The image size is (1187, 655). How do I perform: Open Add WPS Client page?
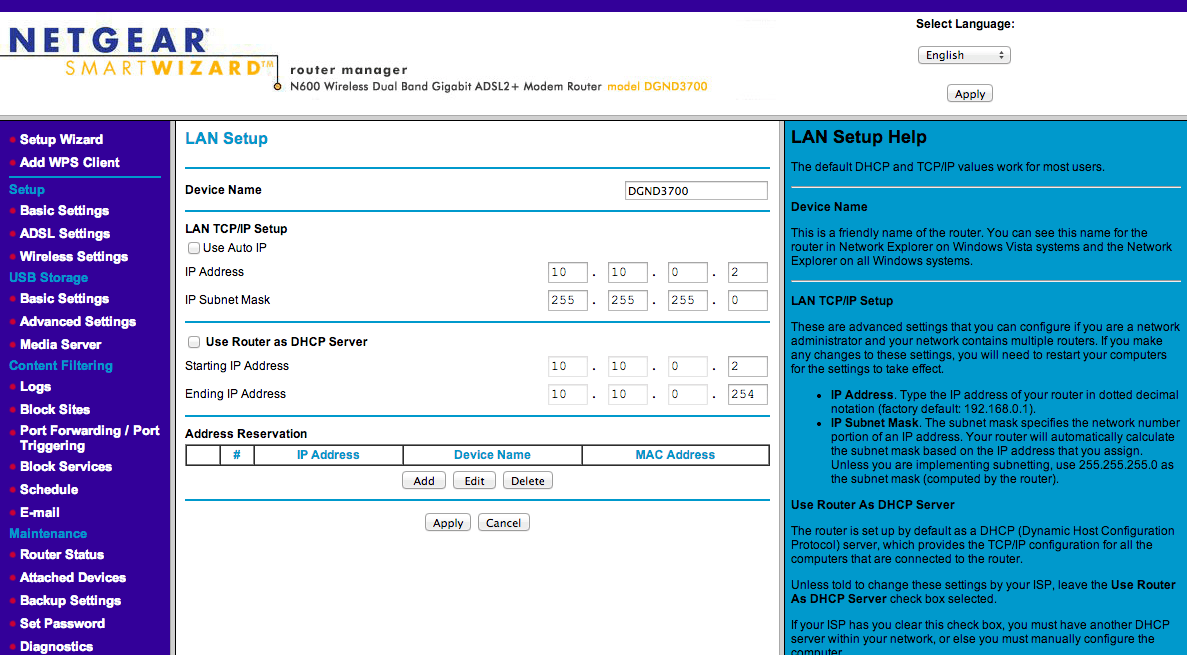pos(70,162)
